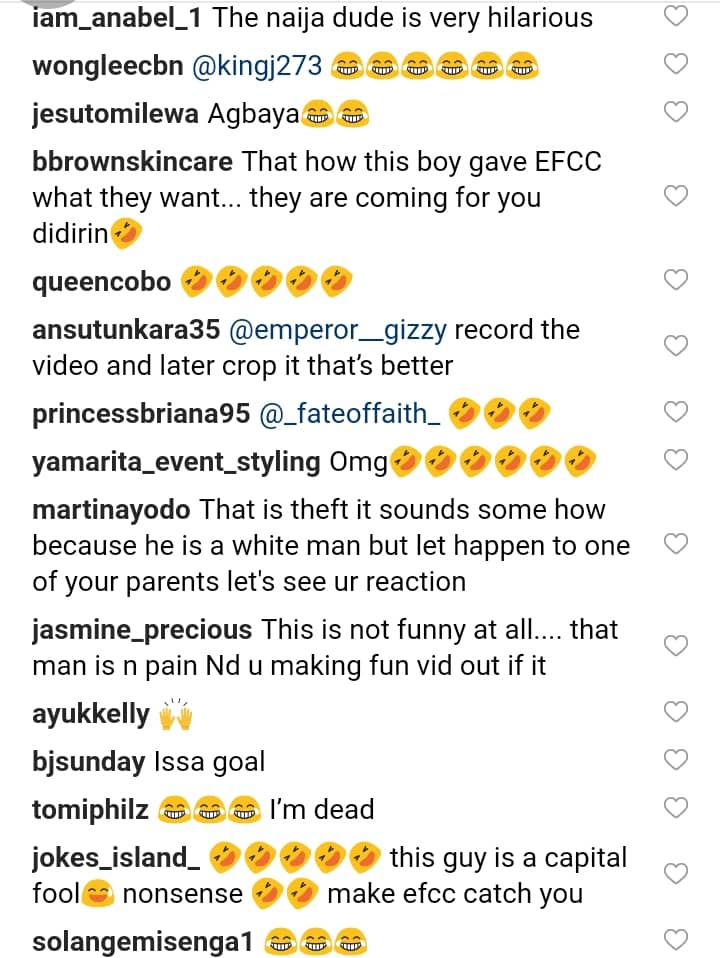Visit the @_fateoffaith_ mentioned profile
This screenshot has height=958, width=720.
(349, 413)
